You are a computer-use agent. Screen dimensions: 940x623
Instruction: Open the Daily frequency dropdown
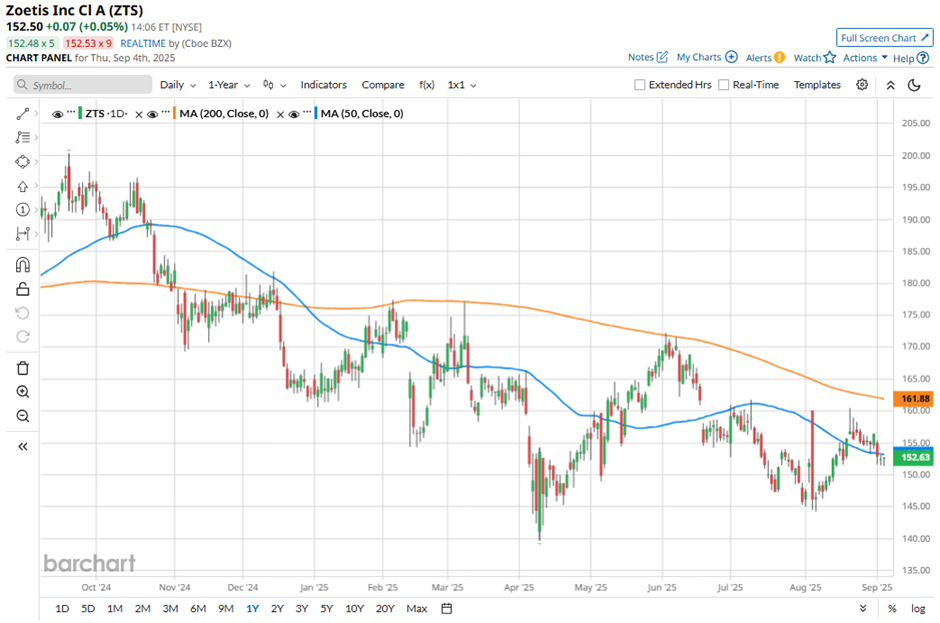point(178,85)
